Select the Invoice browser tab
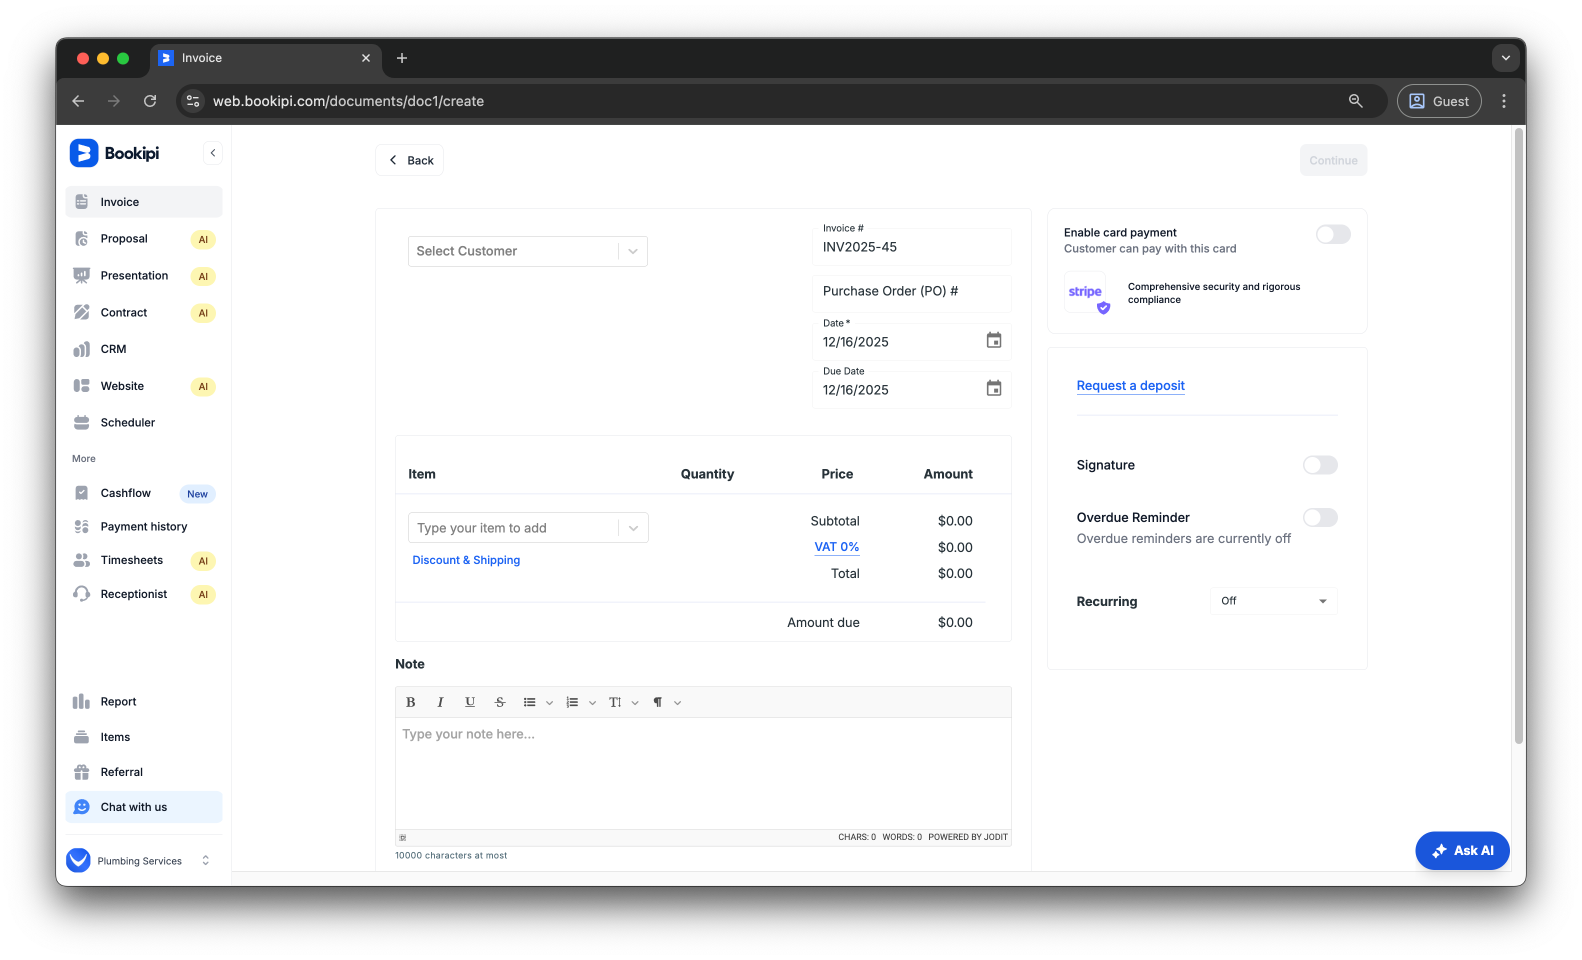 tap(266, 58)
